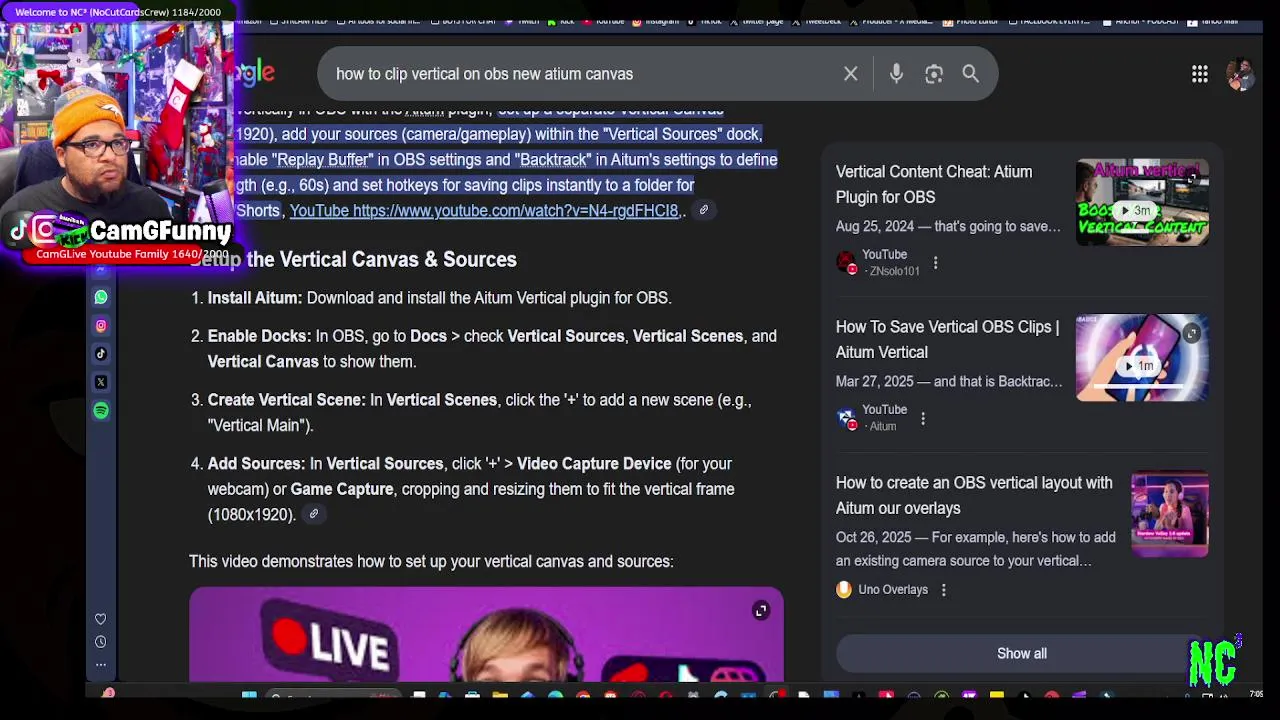The image size is (1280, 720).
Task: Open more options for Uno Overlays result
Action: (943, 590)
